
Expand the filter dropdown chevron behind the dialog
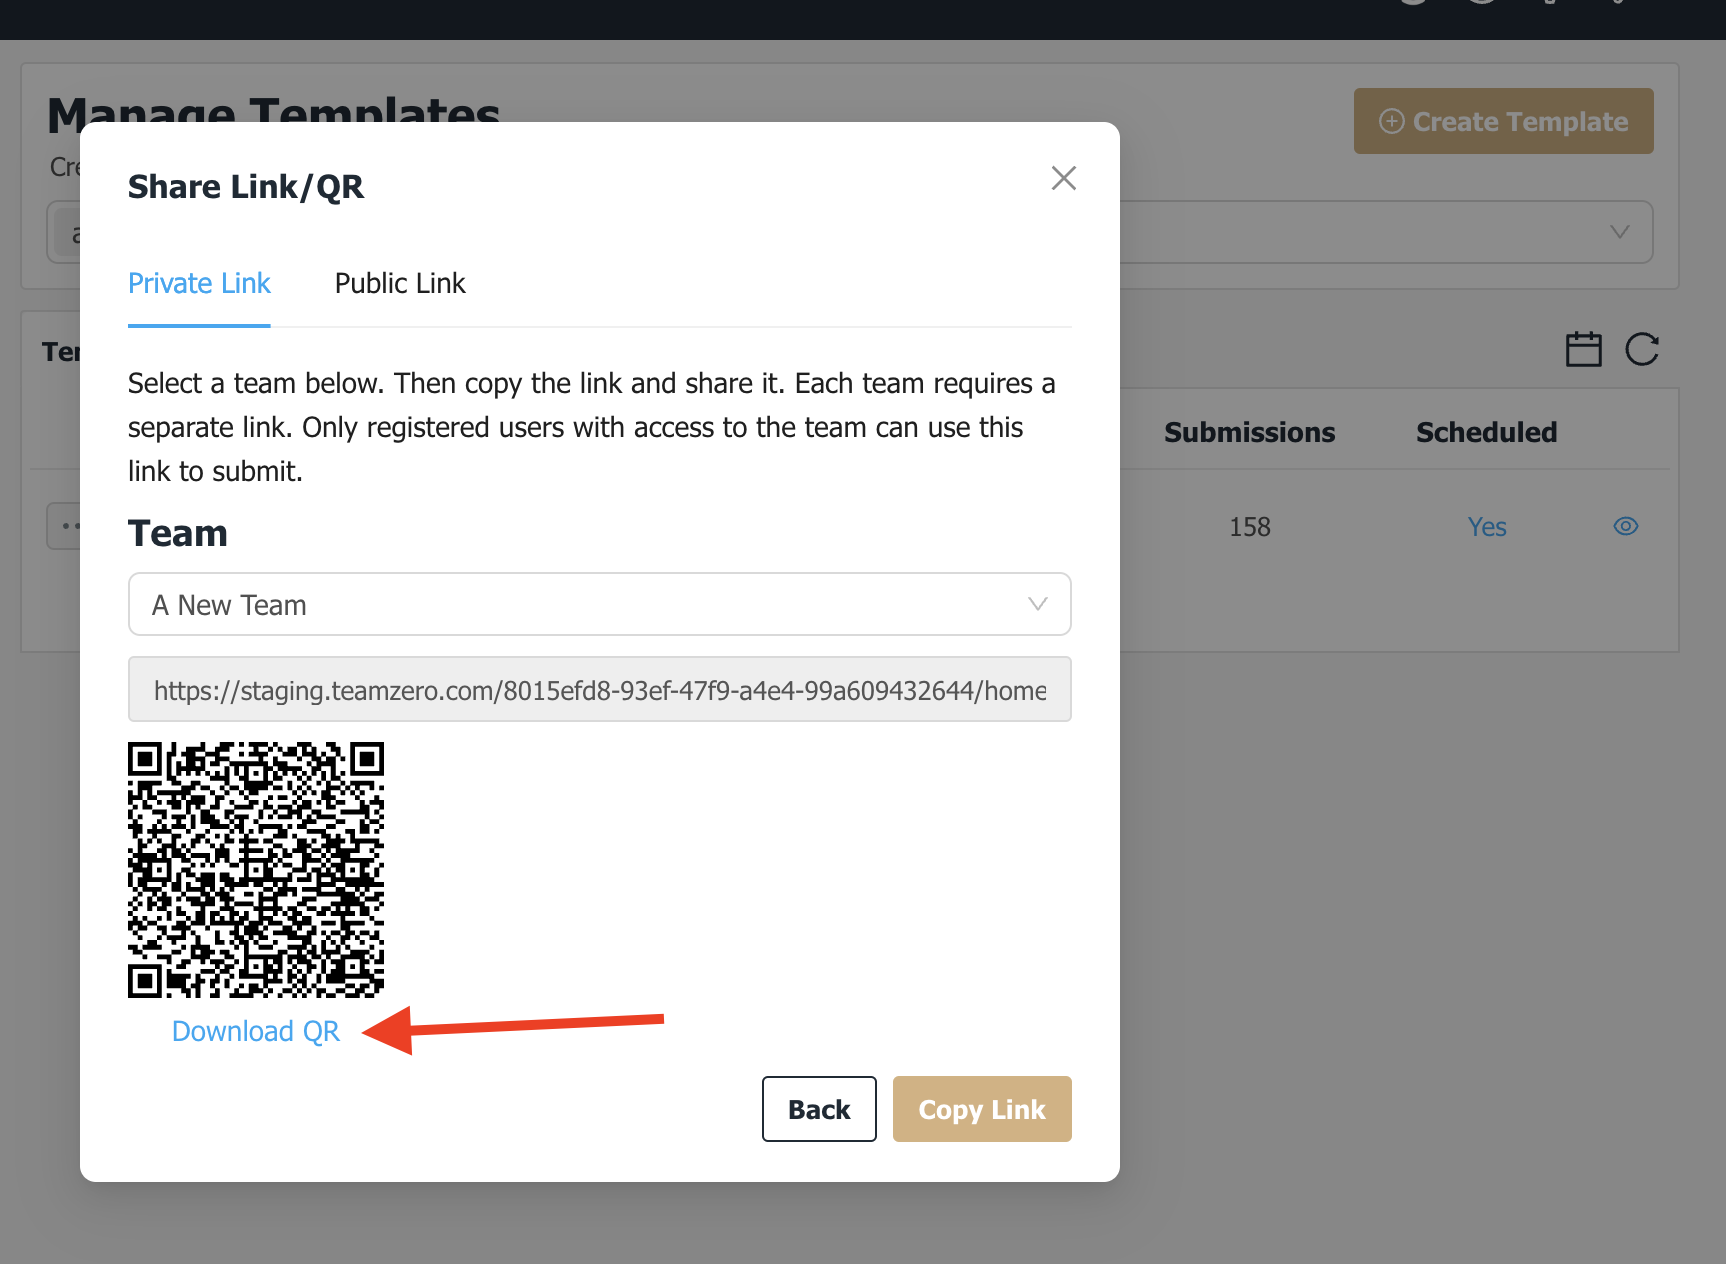coord(1620,232)
